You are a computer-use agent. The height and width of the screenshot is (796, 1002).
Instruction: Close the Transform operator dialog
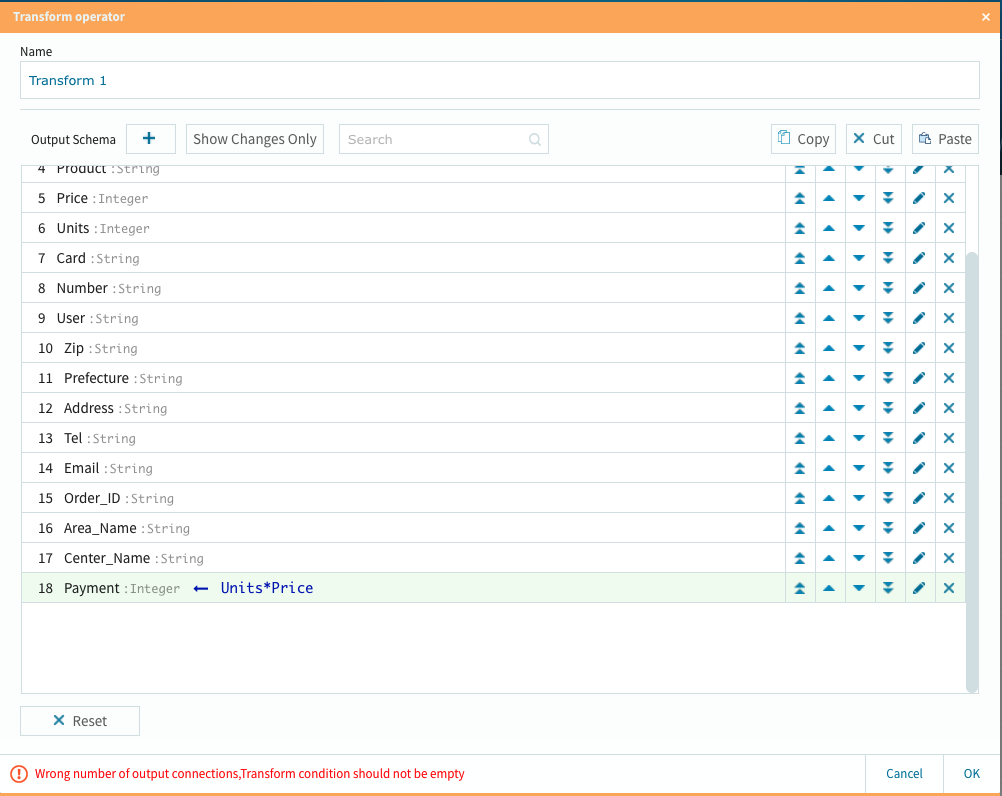985,17
